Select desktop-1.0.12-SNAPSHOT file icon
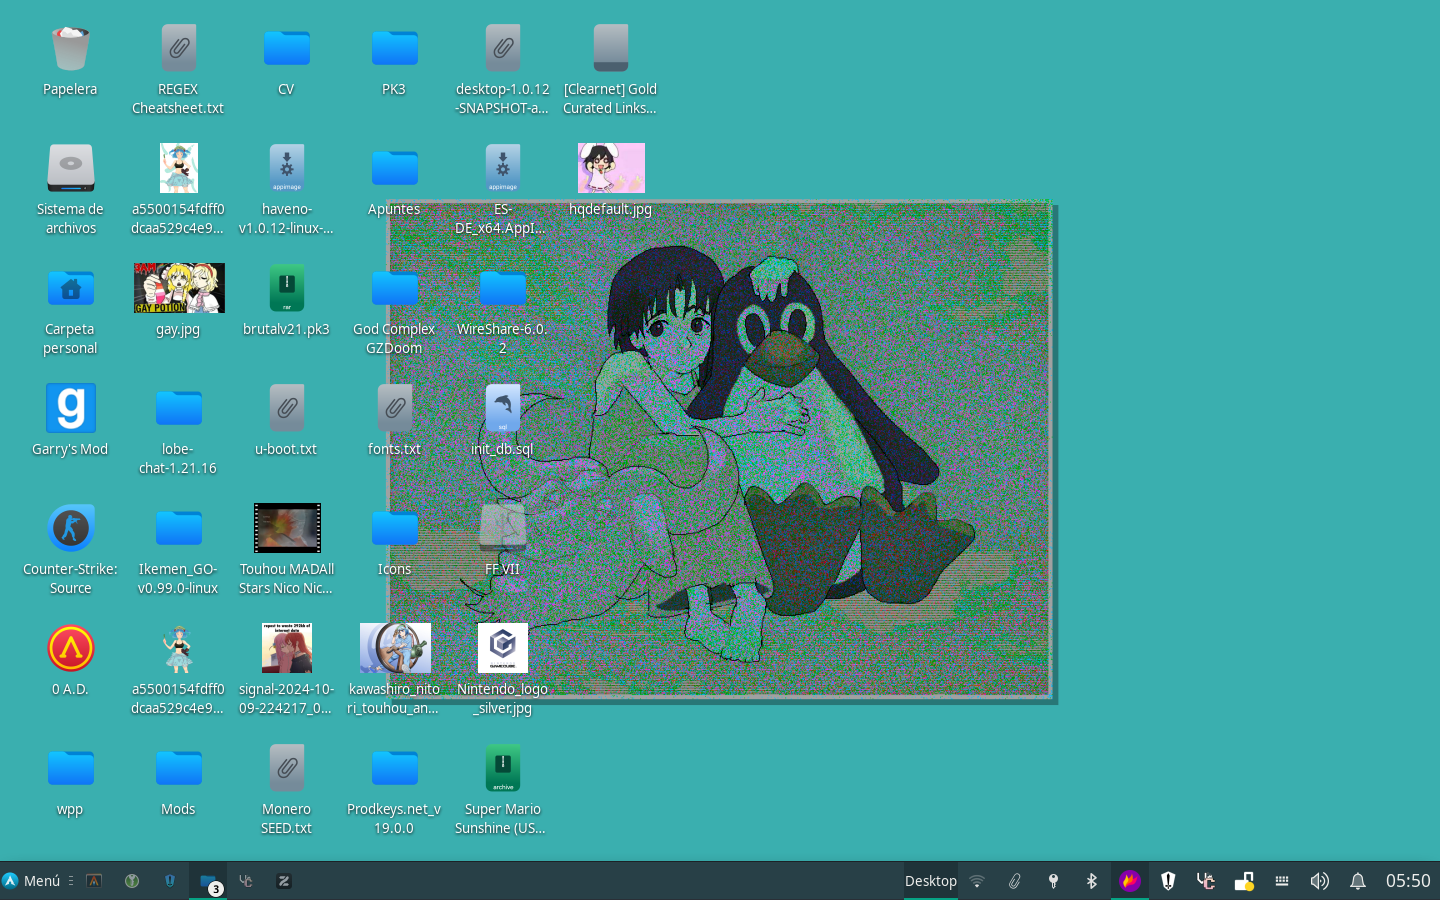The height and width of the screenshot is (900, 1440). pos(502,48)
